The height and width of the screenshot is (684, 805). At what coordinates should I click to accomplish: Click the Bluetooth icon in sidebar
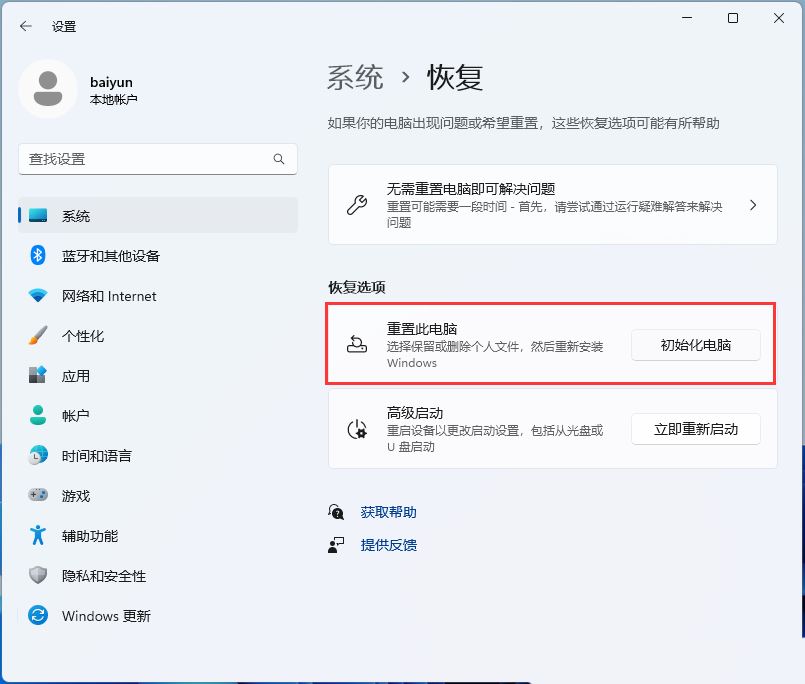pos(38,255)
